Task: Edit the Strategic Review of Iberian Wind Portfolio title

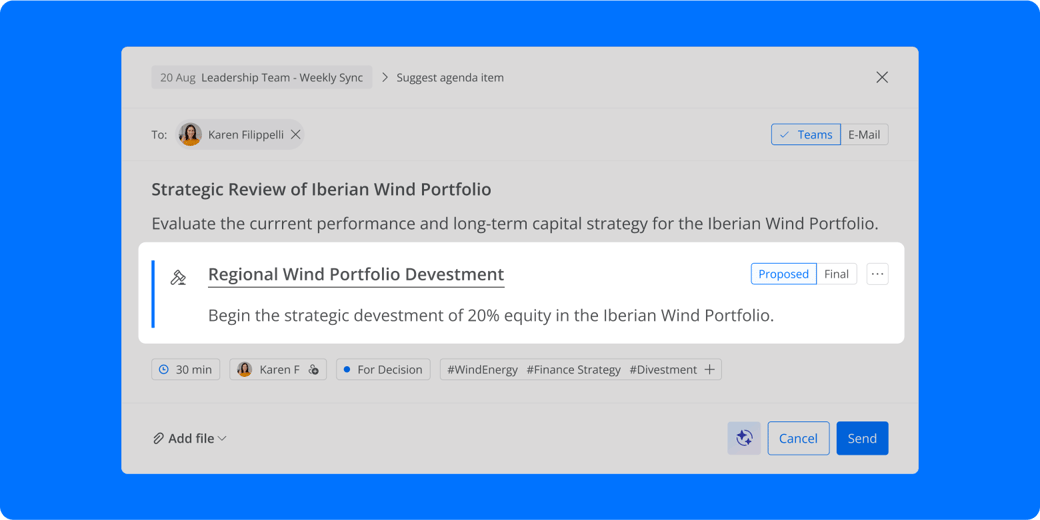Action: point(321,190)
